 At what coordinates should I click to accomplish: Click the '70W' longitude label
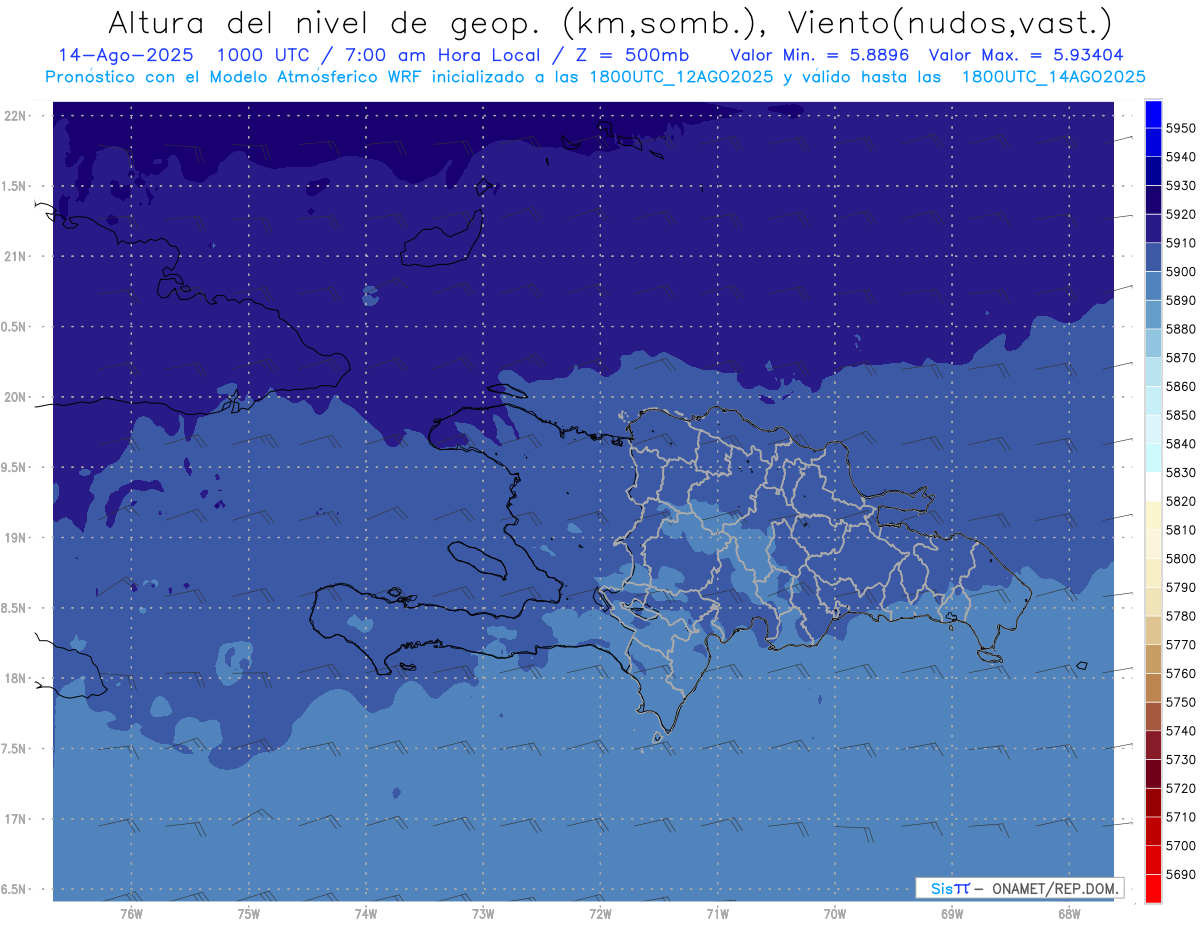[x=835, y=913]
